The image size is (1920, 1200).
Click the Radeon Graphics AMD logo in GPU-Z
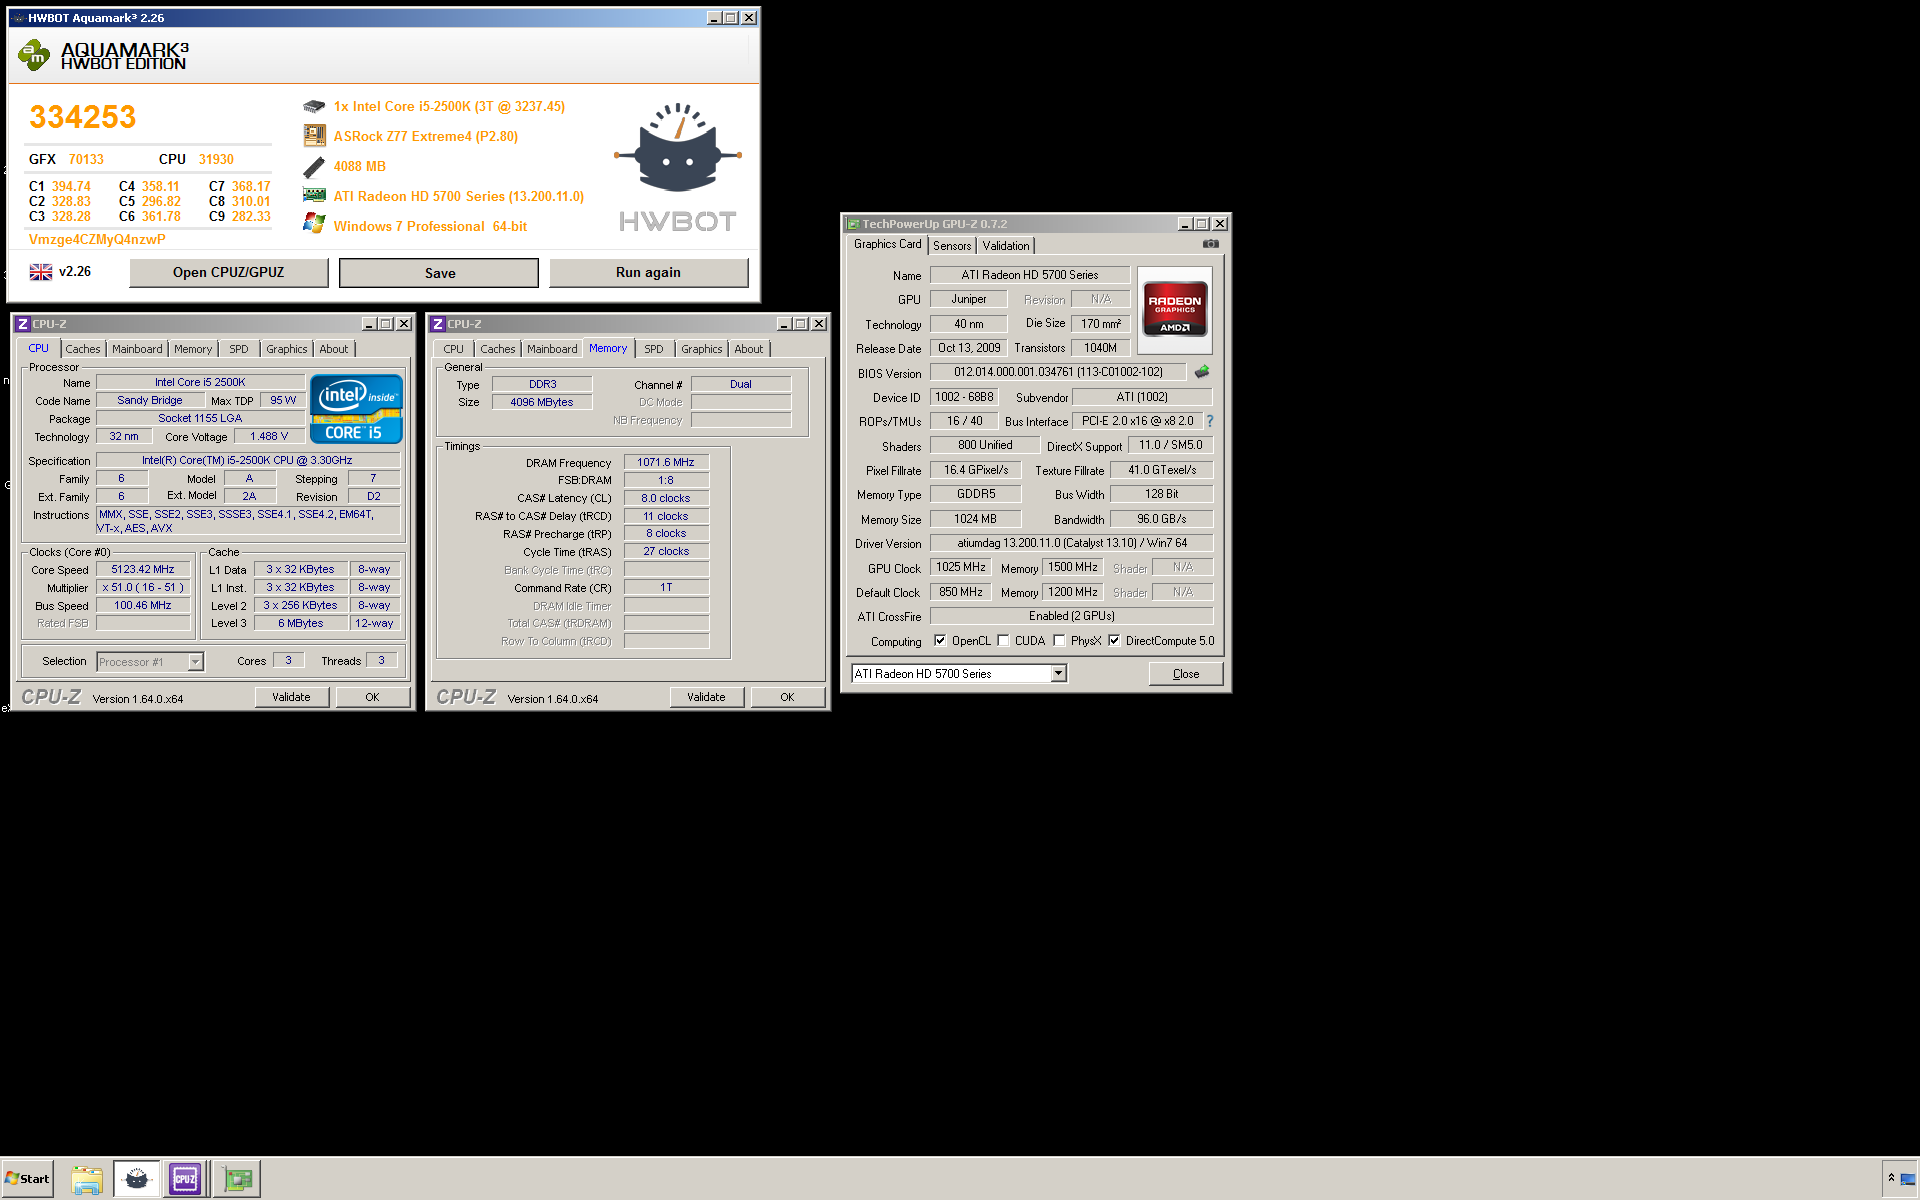(x=1175, y=310)
